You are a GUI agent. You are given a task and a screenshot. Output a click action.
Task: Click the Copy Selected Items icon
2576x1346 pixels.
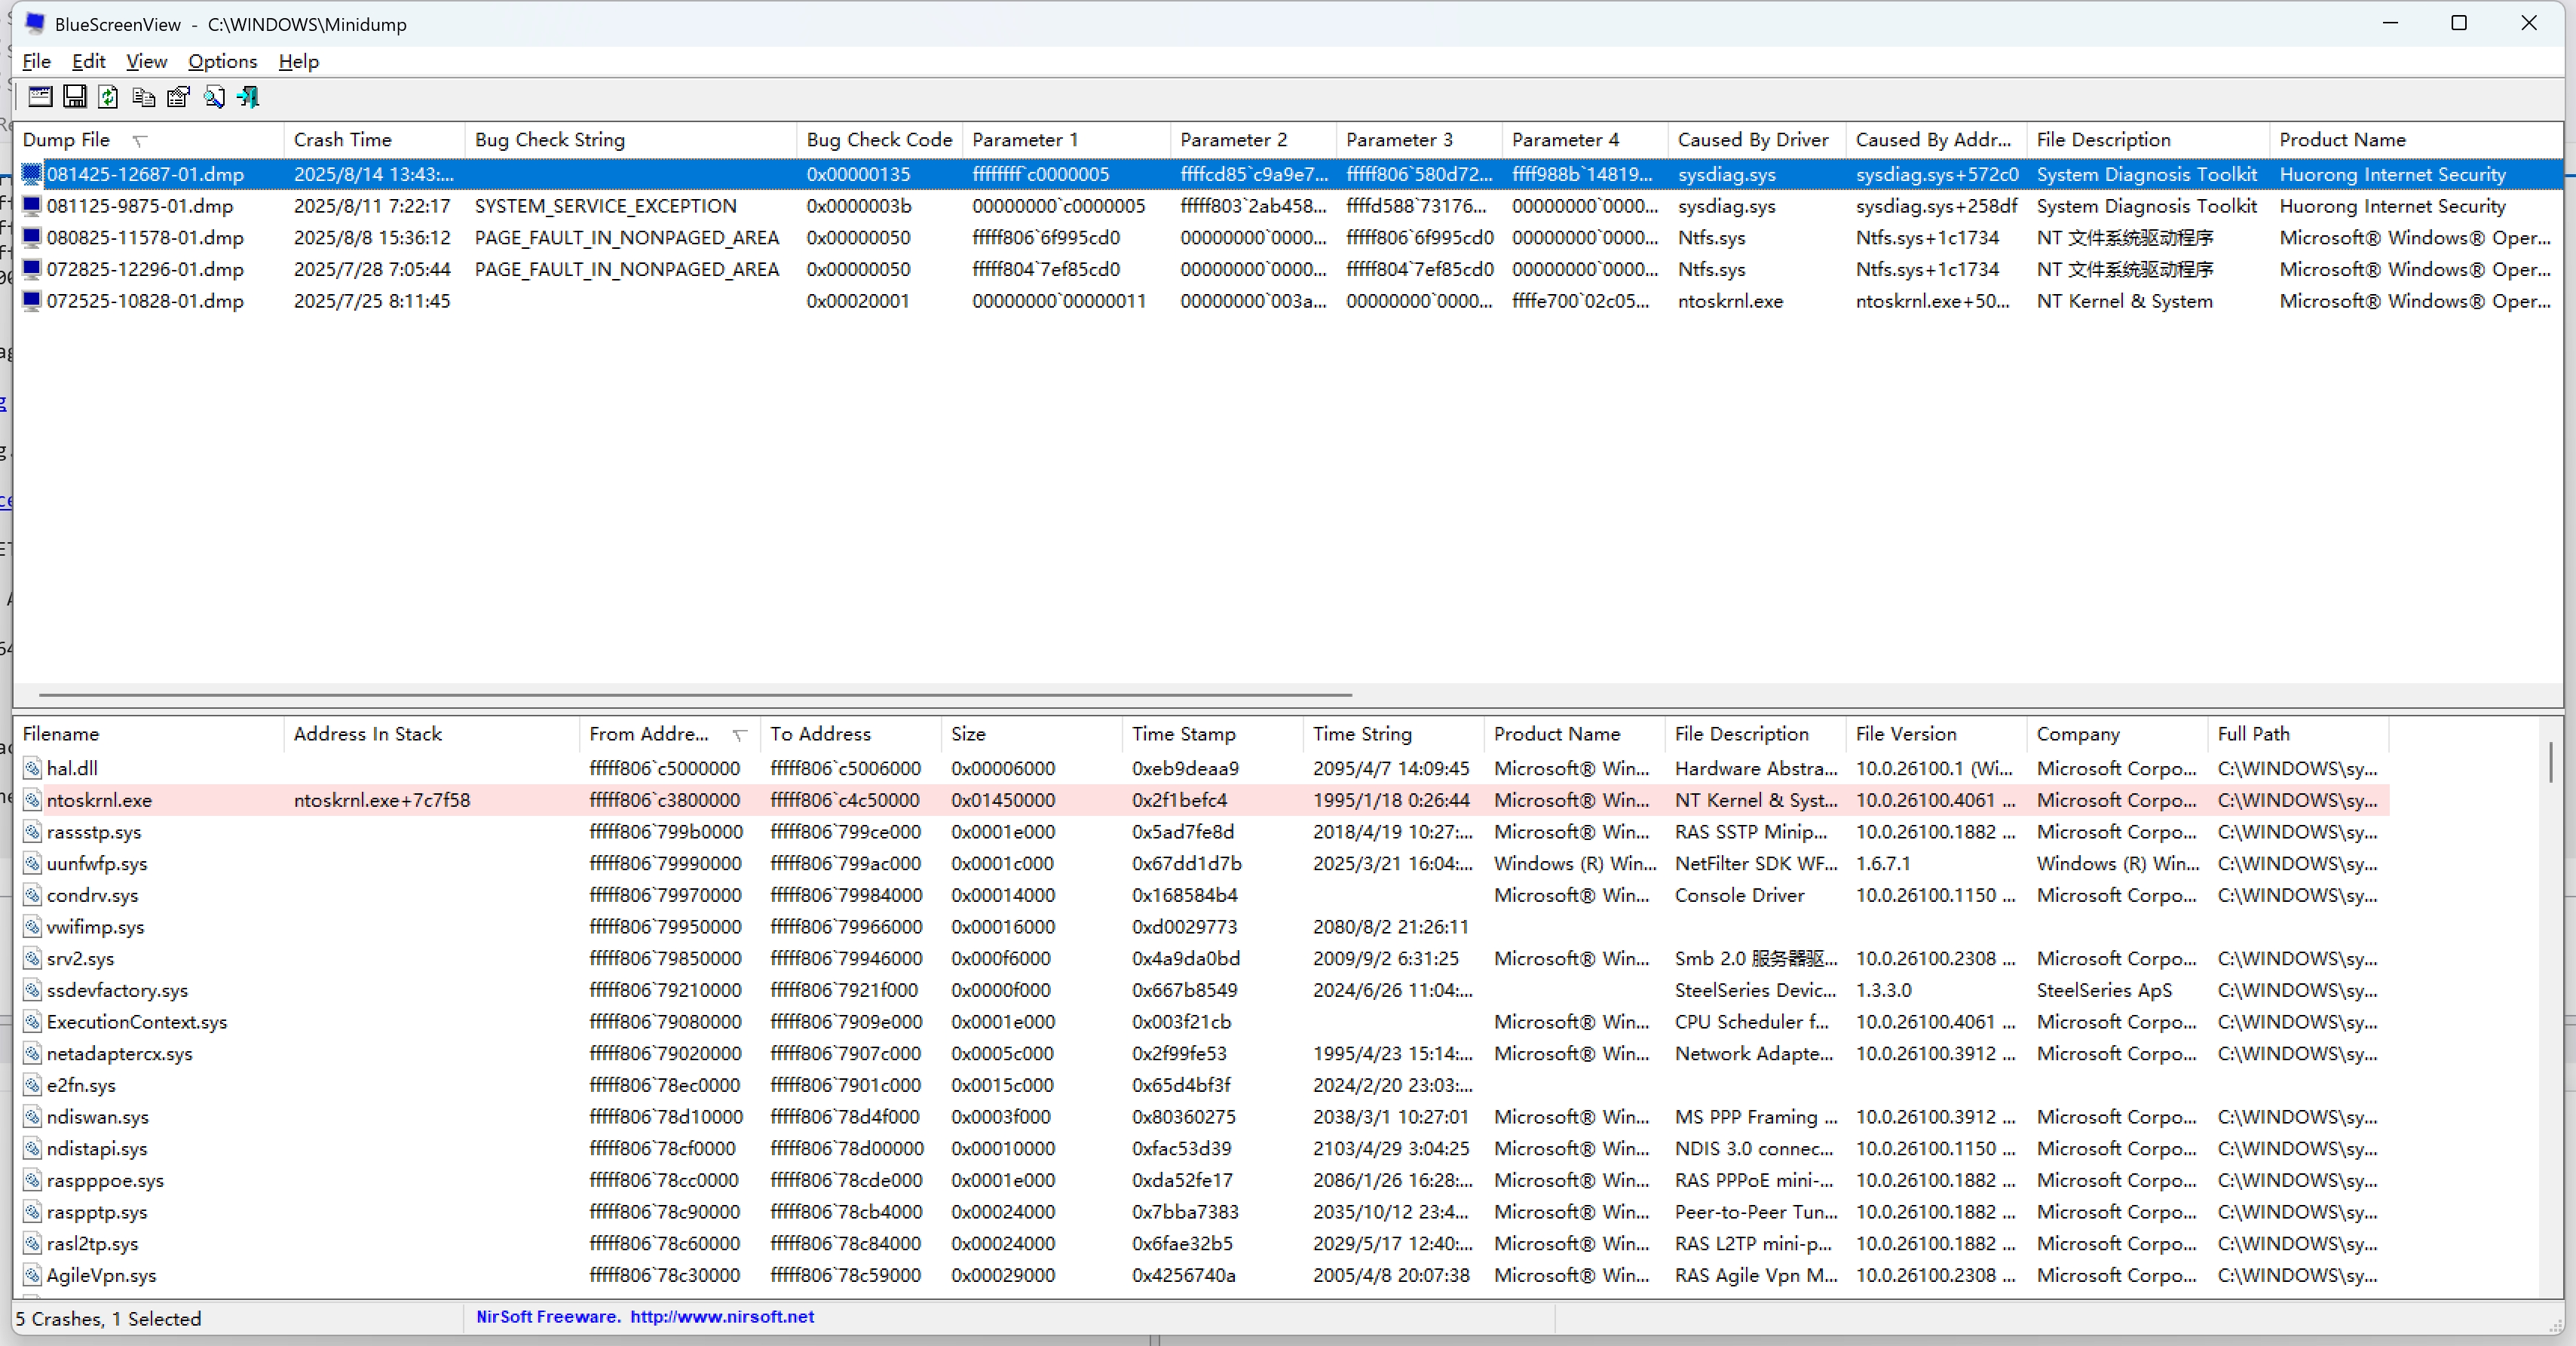(143, 97)
